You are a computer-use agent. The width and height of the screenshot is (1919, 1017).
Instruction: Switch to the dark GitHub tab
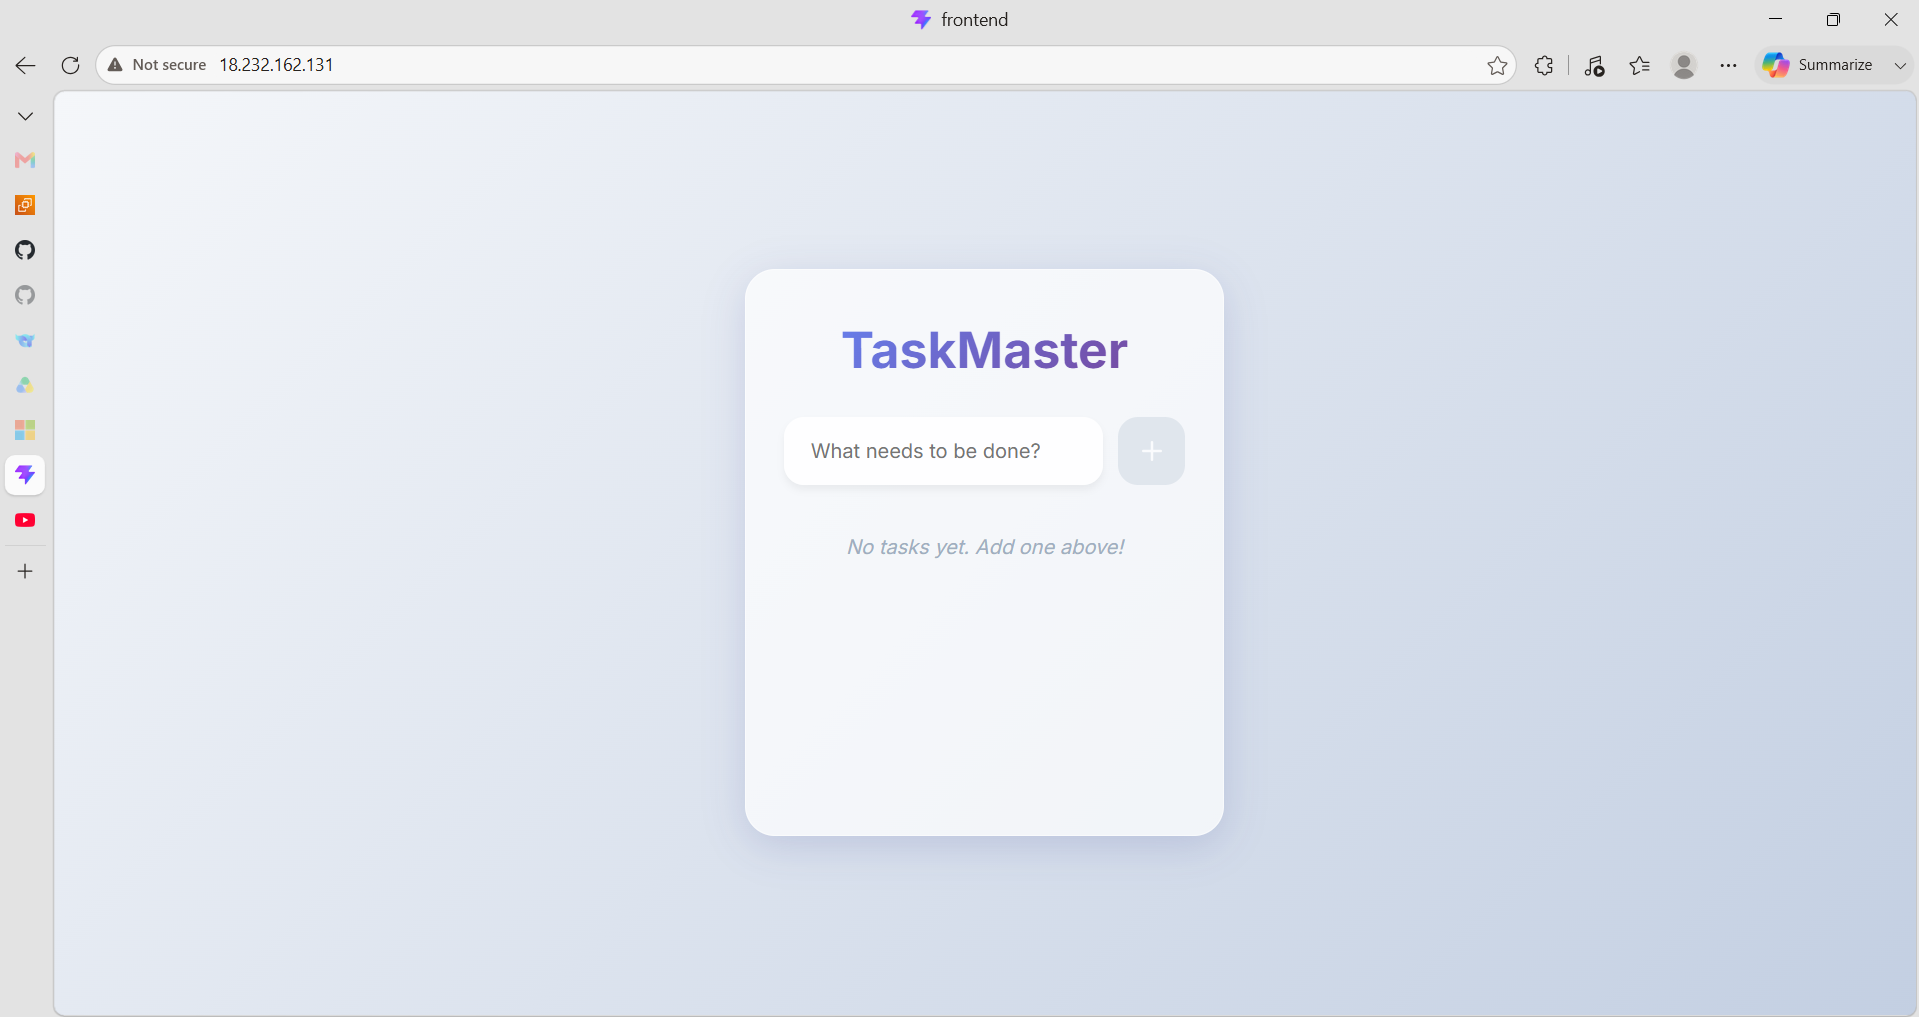point(25,250)
